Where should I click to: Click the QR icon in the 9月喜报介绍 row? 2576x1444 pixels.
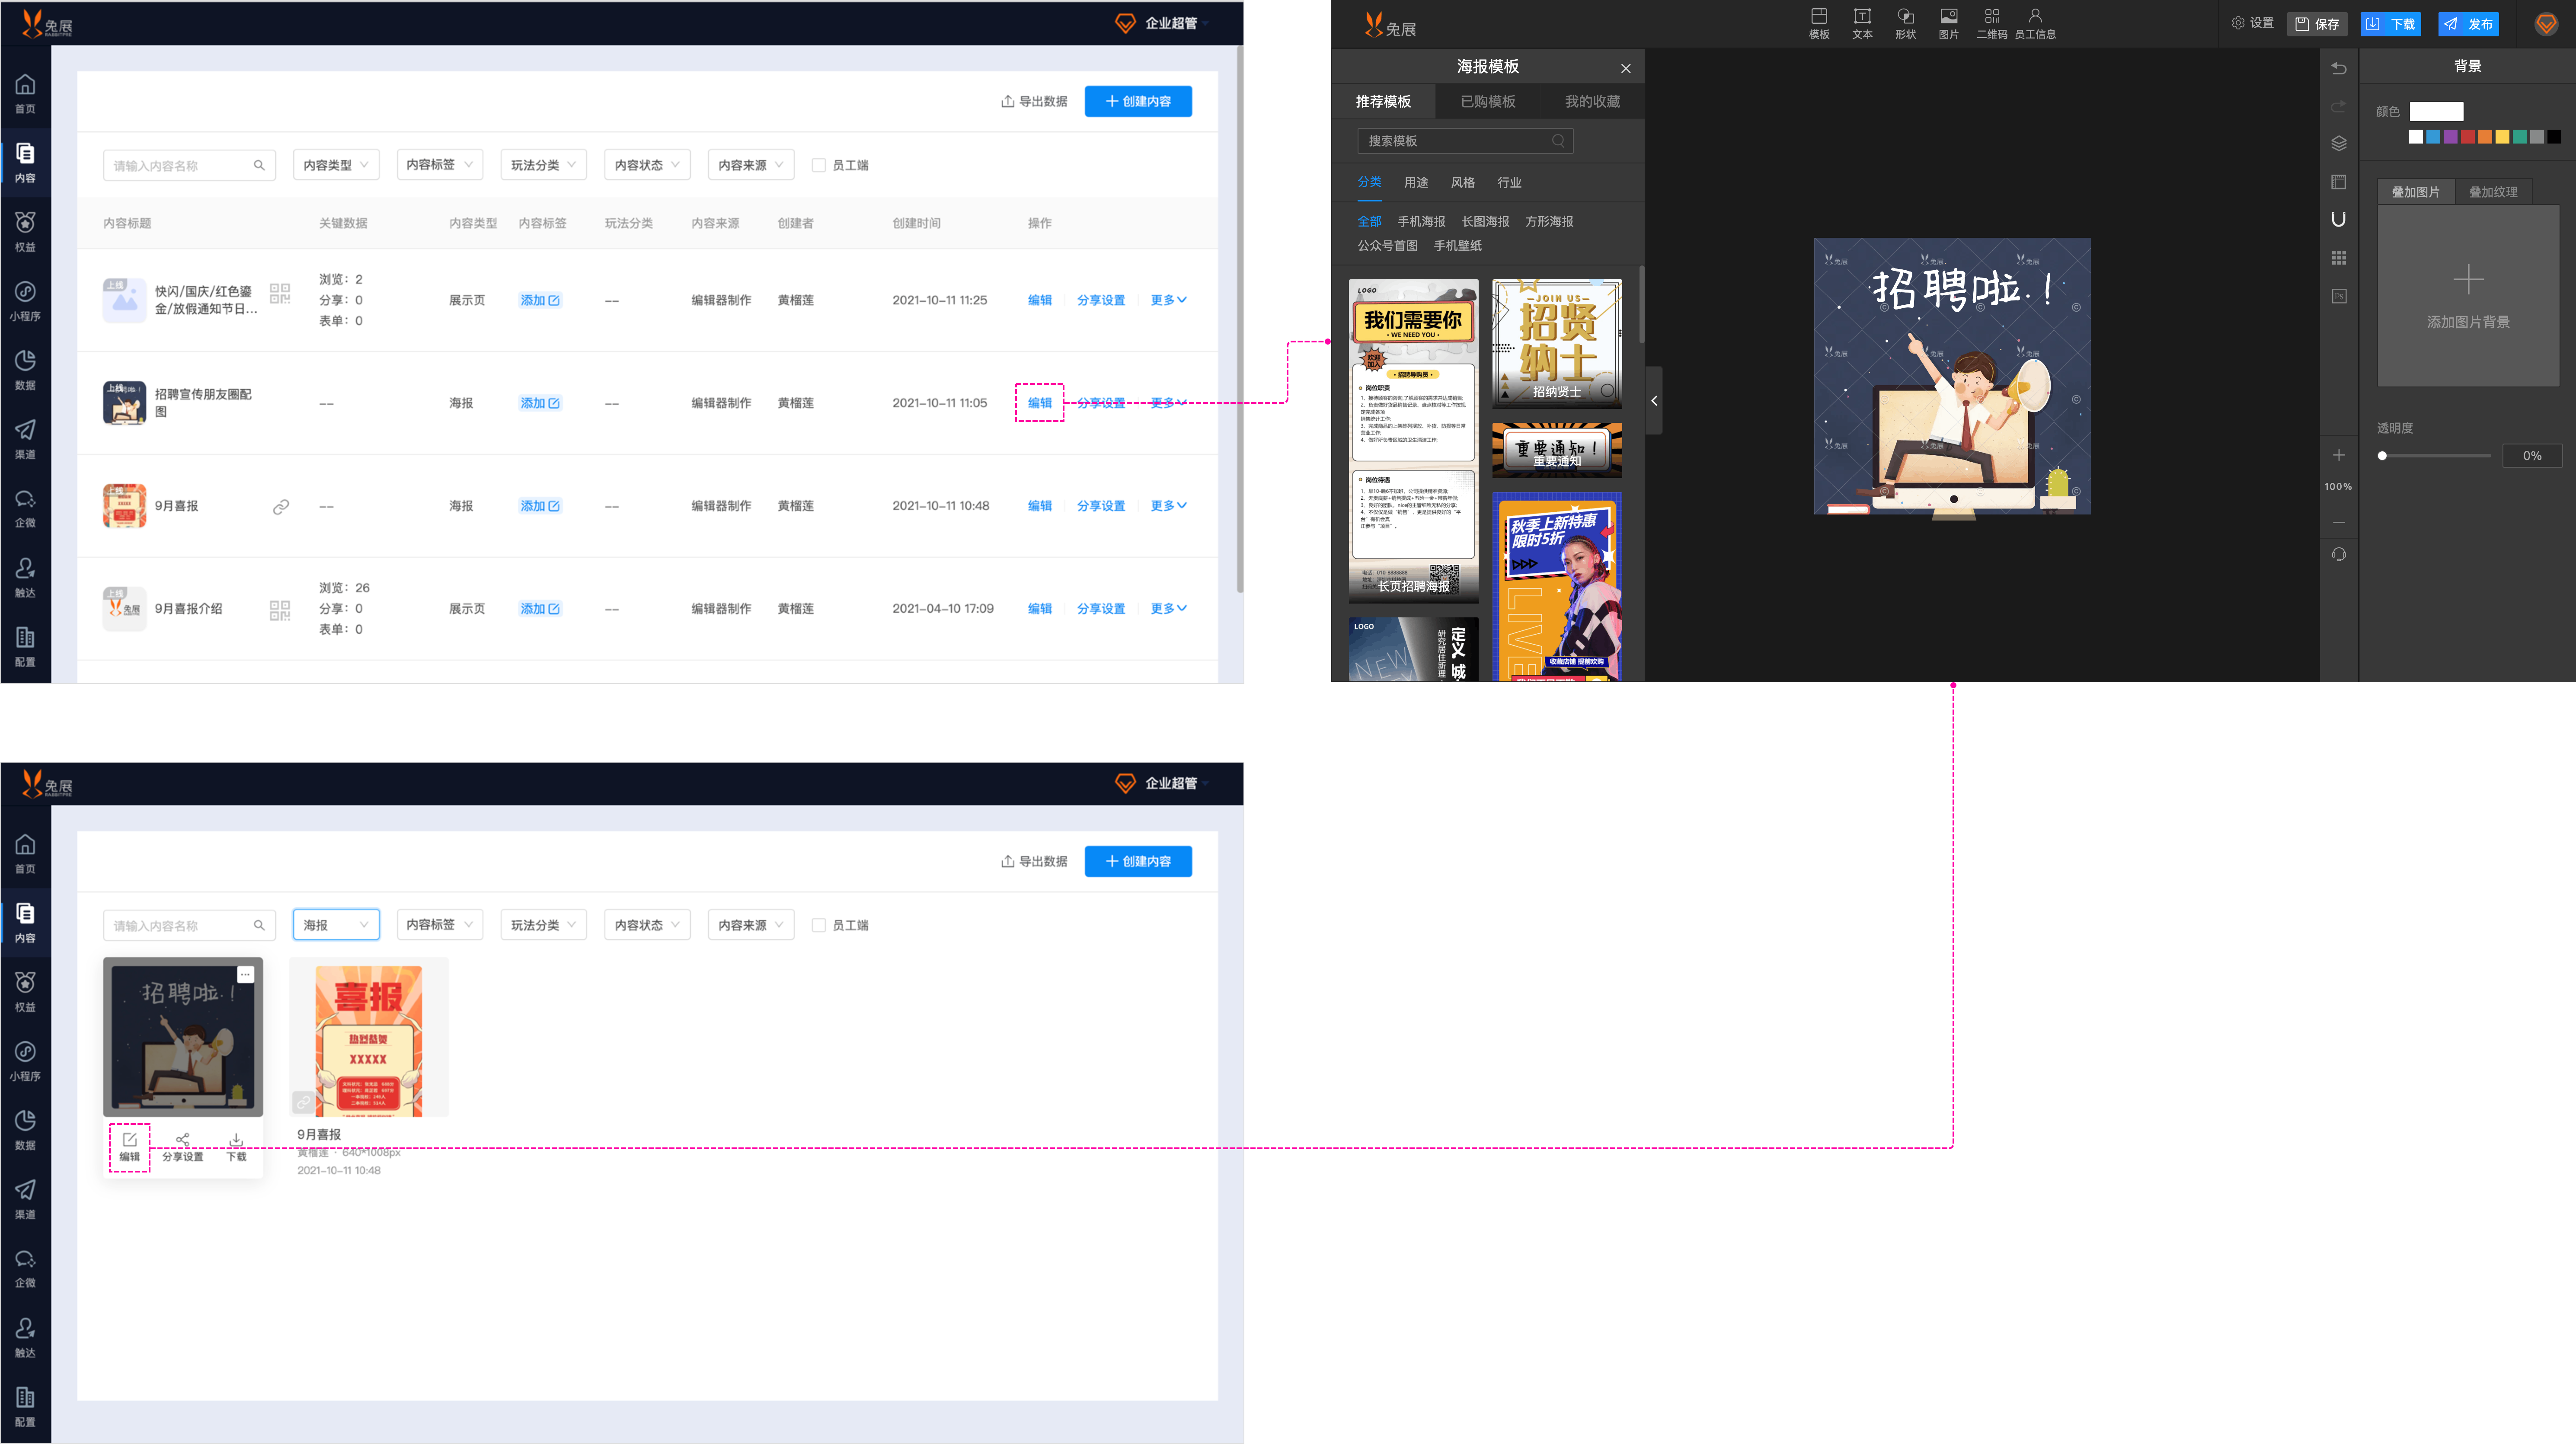tap(280, 610)
